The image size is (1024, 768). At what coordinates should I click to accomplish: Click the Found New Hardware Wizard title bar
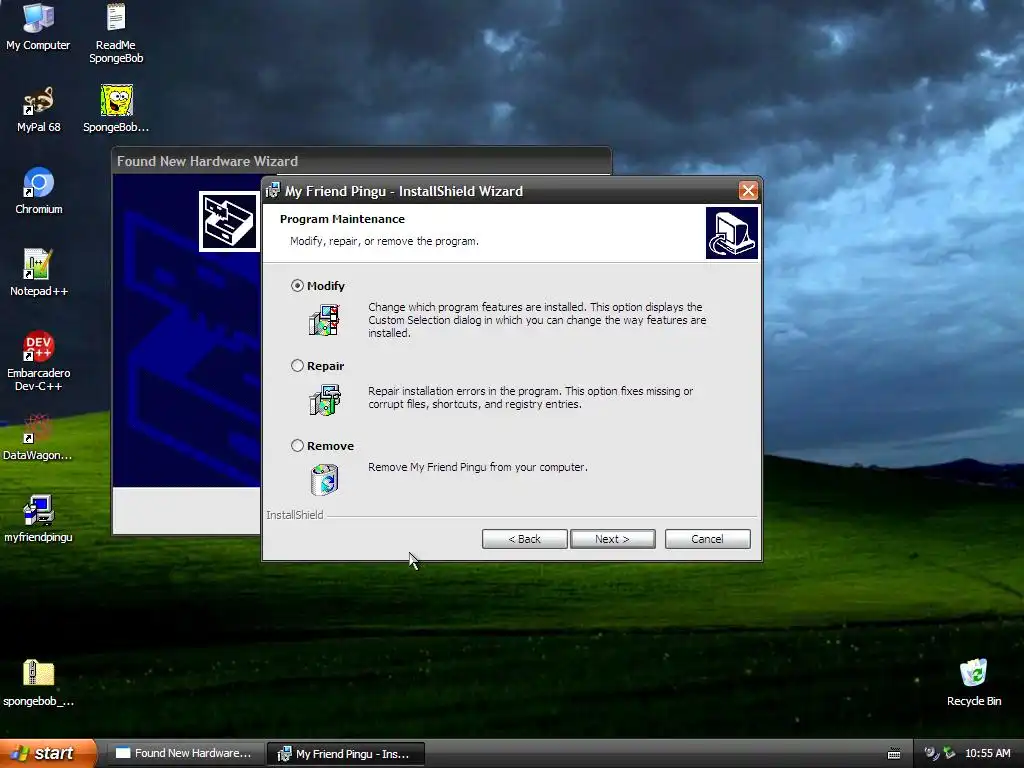[x=361, y=161]
